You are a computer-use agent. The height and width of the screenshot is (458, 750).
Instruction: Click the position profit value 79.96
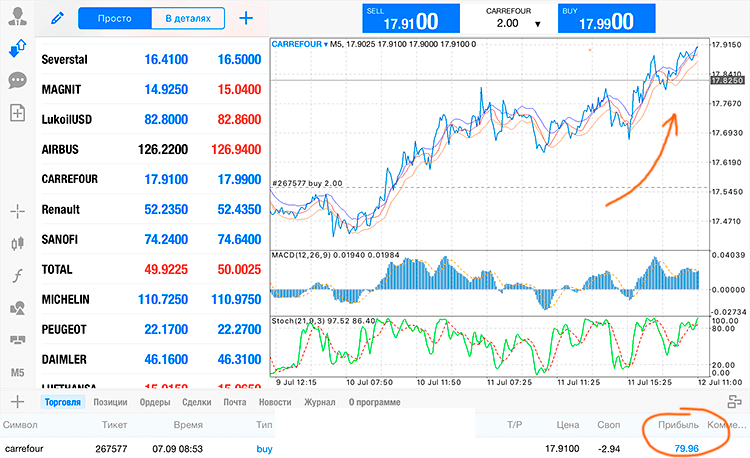point(686,448)
